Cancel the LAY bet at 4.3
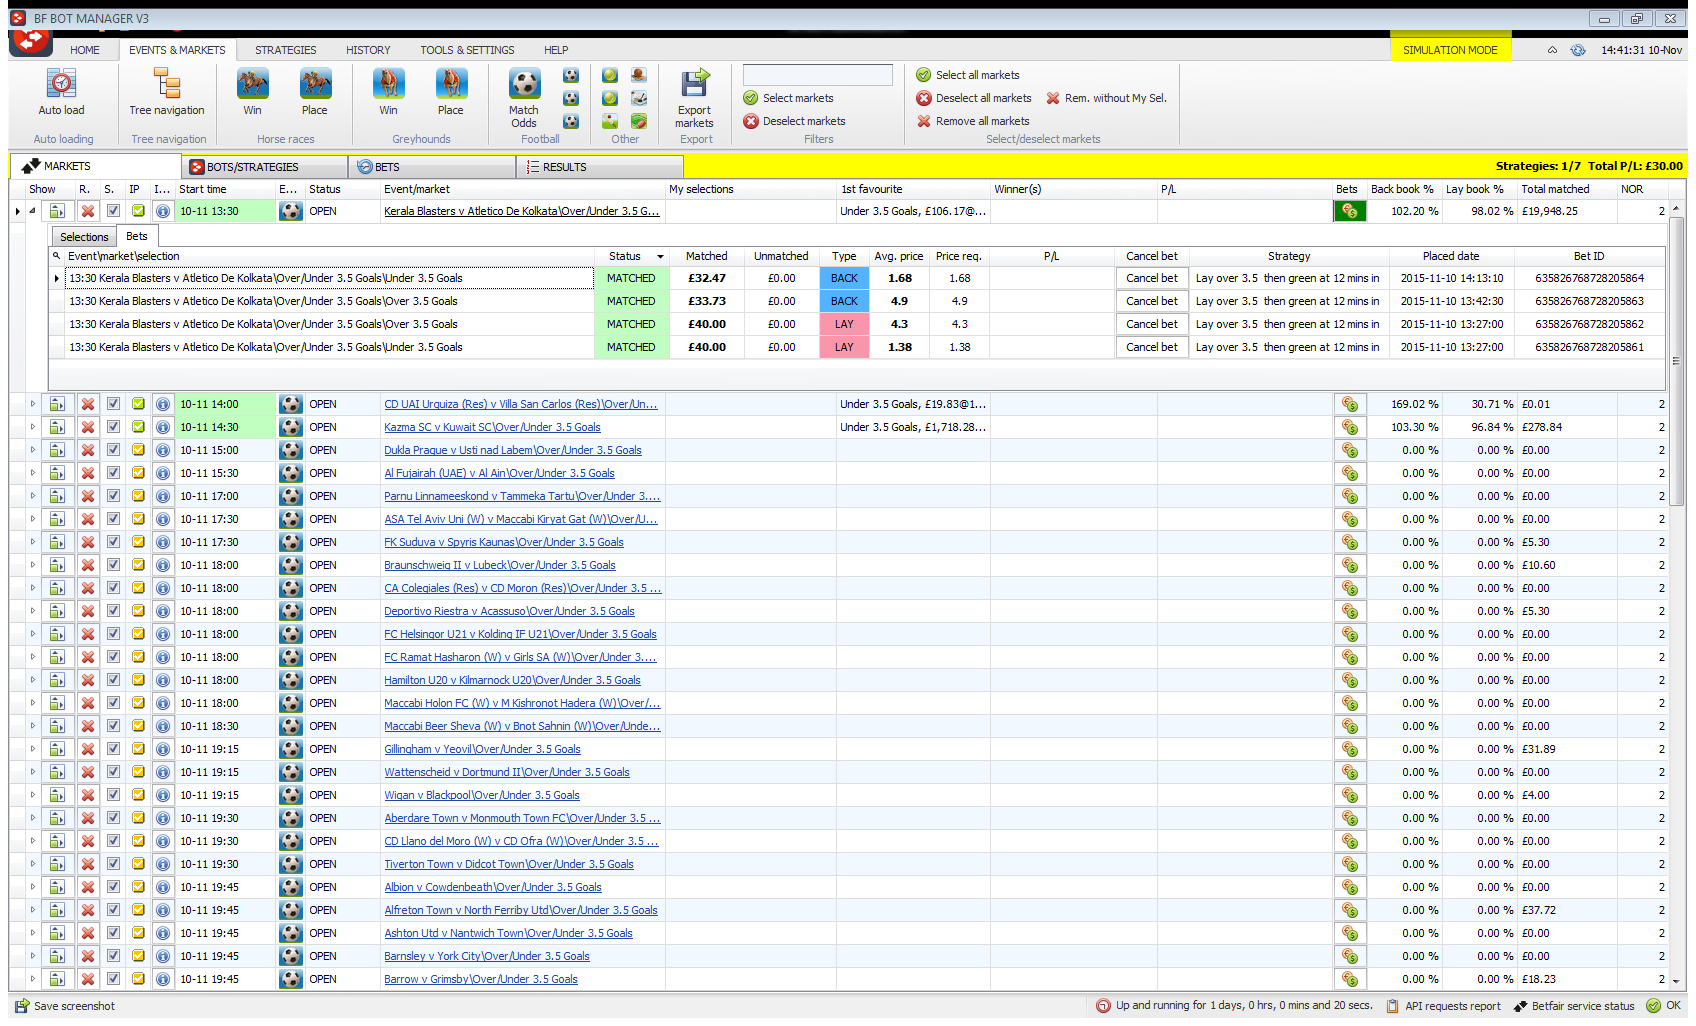The image size is (1696, 1026). (x=1151, y=324)
